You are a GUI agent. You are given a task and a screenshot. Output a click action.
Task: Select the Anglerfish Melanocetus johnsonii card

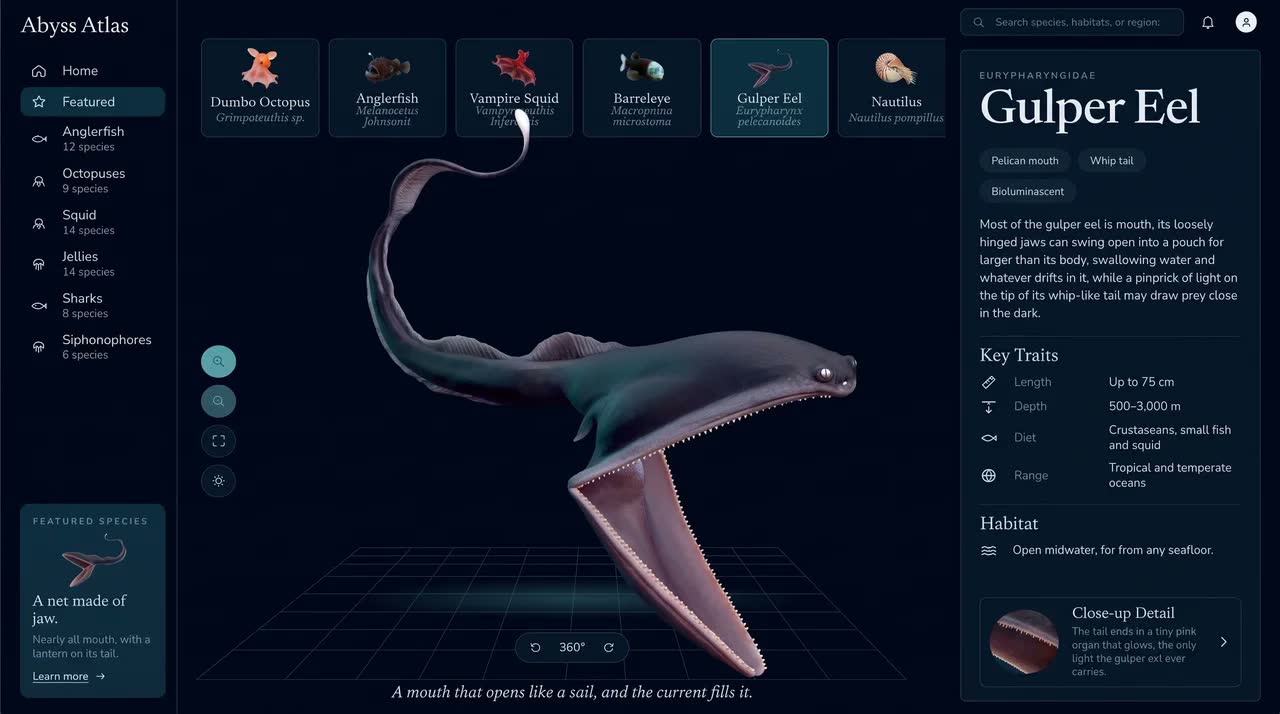[387, 88]
